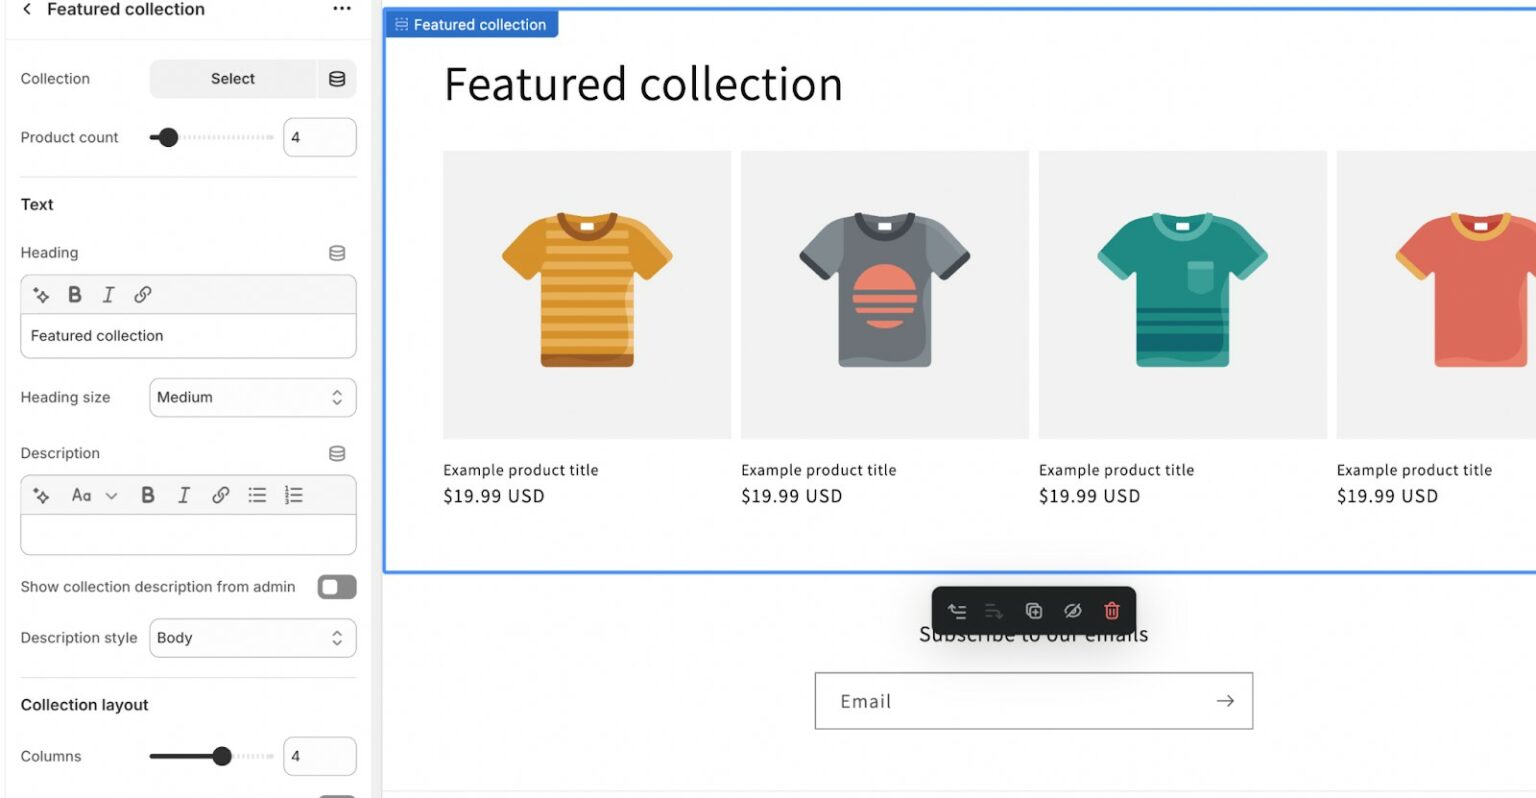Duplicate the Featured collection section
Screen dimensions: 1536x798
(x=1033, y=611)
